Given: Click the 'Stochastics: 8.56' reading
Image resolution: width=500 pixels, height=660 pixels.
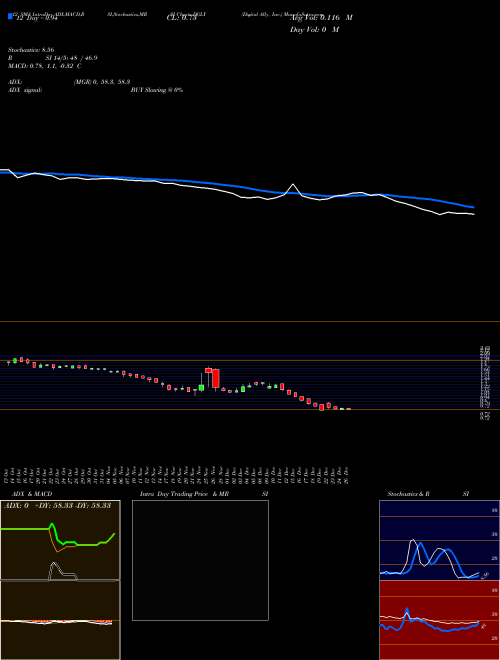Looking at the screenshot, I should [x=31, y=50].
